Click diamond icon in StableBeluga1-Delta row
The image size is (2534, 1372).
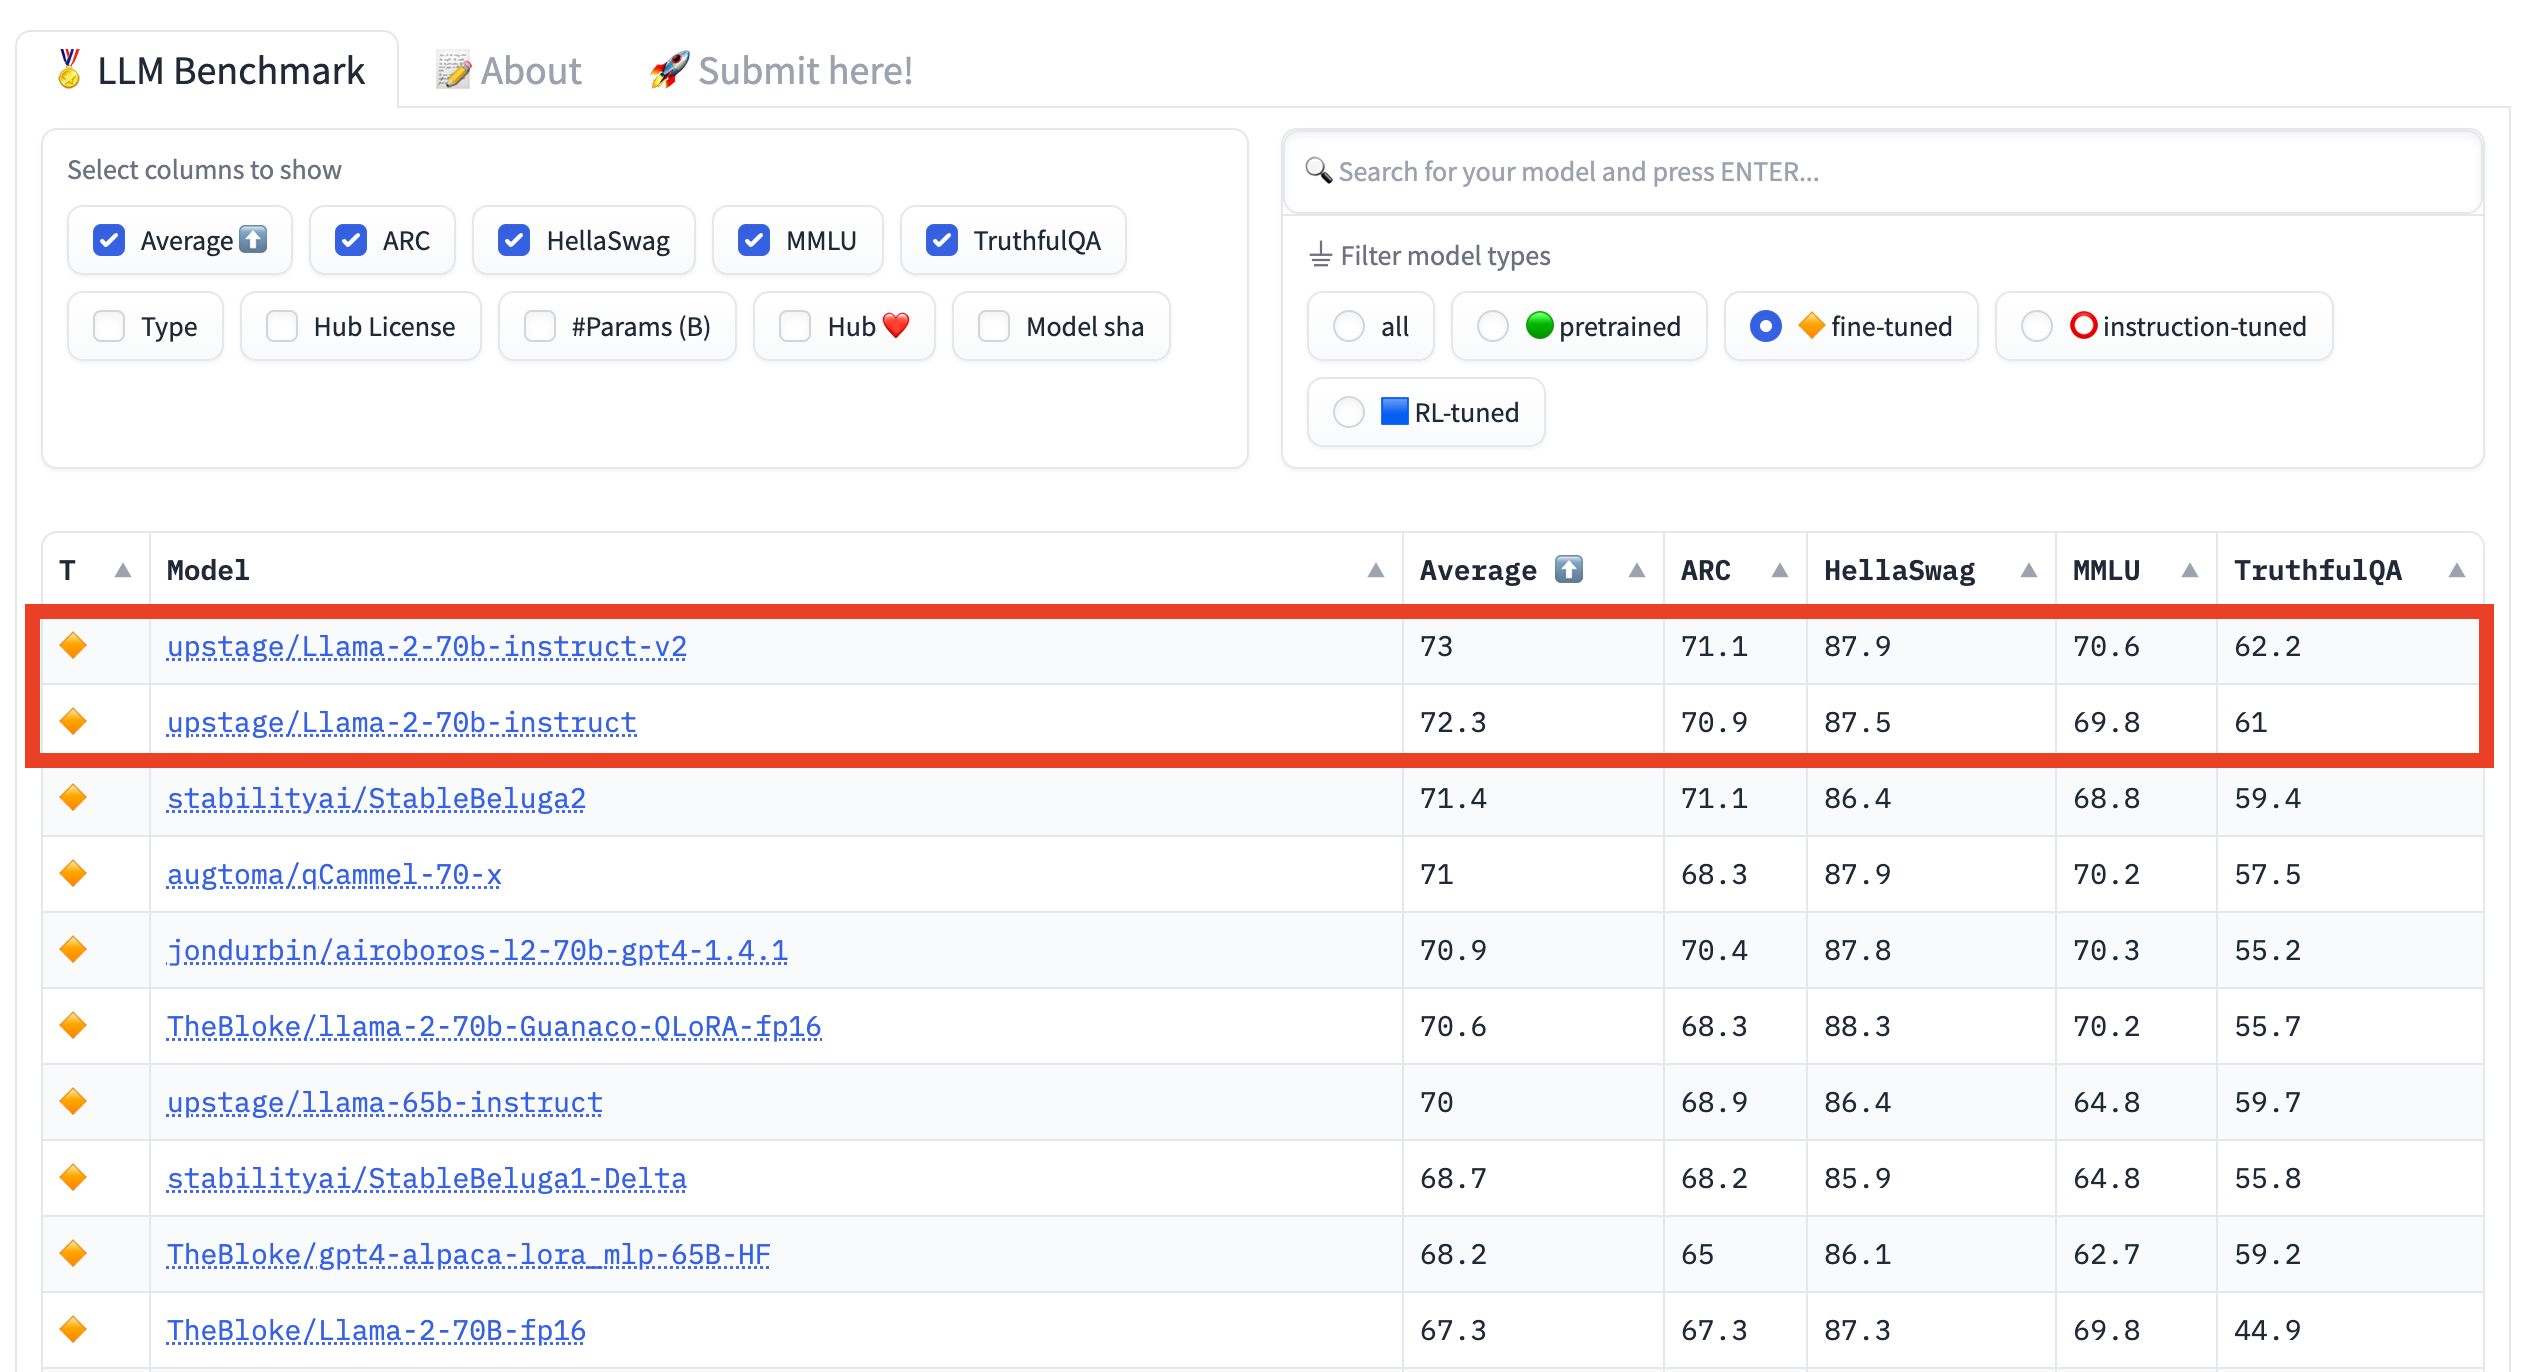pyautogui.click(x=73, y=1178)
